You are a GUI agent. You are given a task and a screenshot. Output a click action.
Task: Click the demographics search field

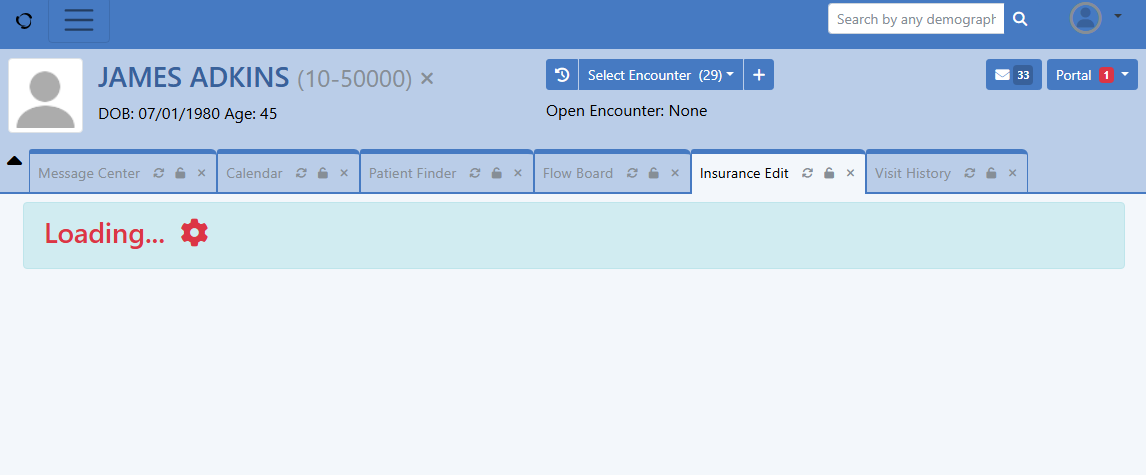point(916,19)
